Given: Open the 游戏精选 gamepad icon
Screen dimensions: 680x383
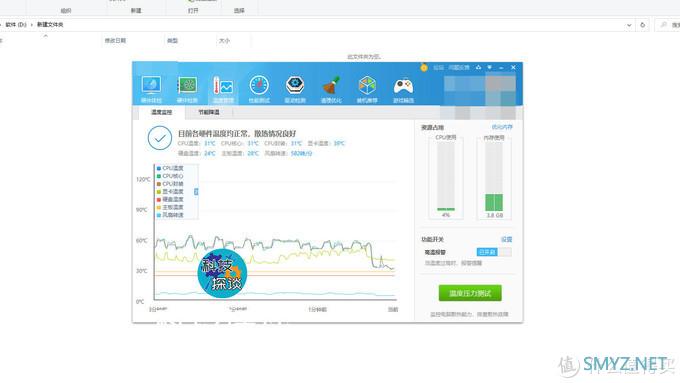Looking at the screenshot, I should tap(403, 89).
